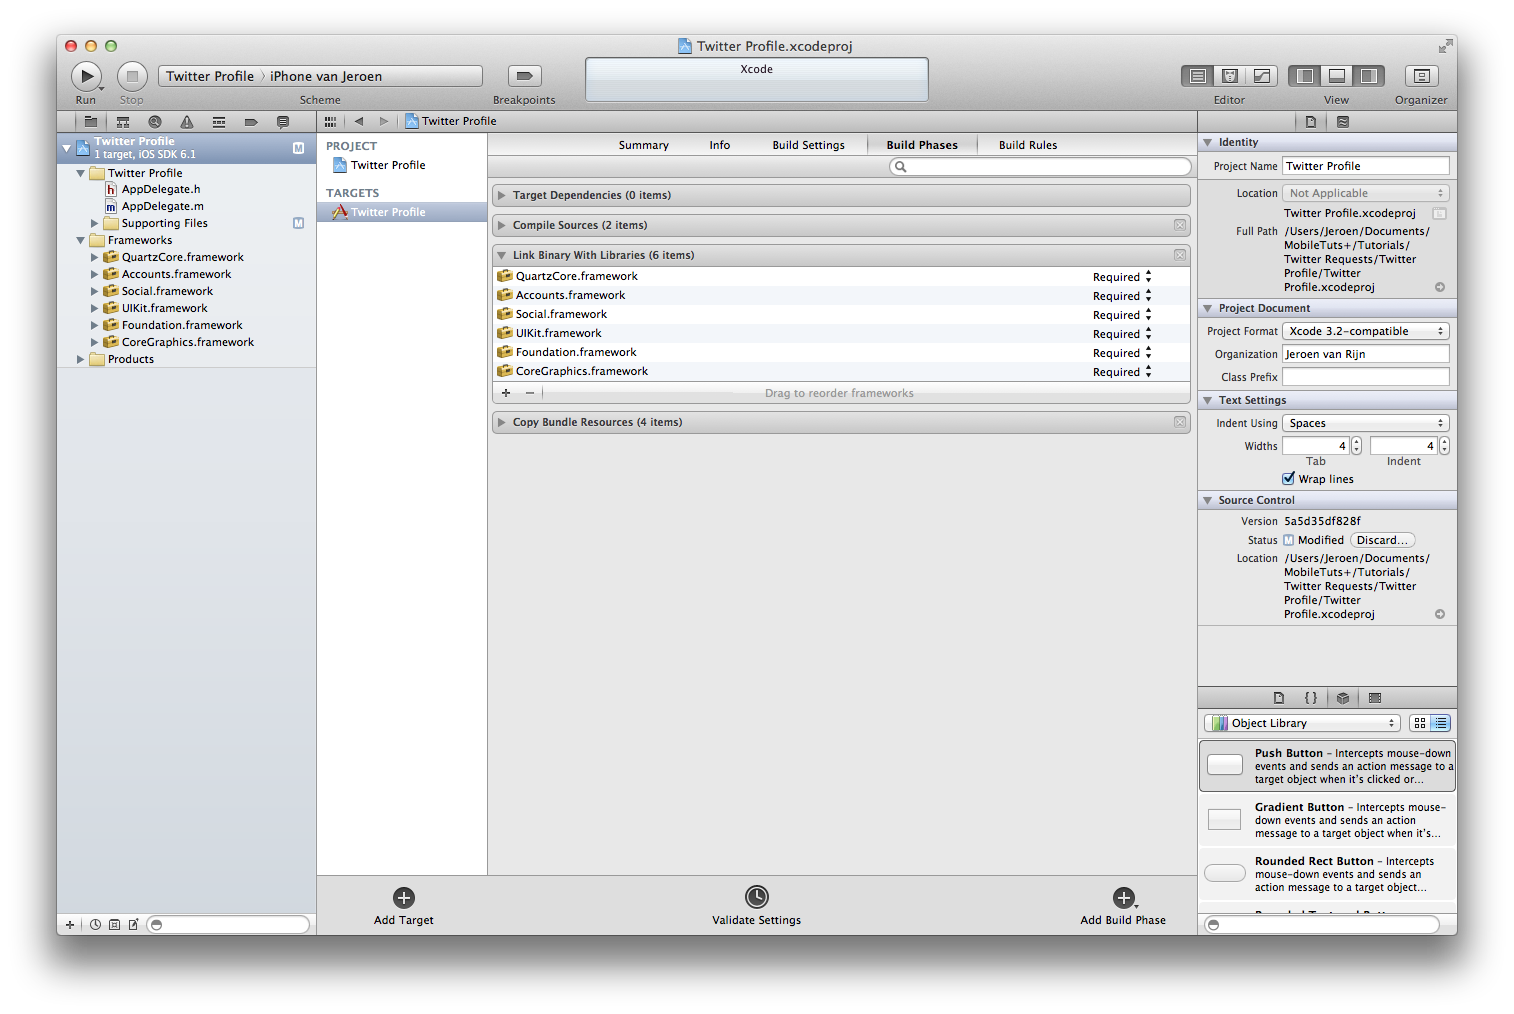Toggle the Wrap lines checkbox

click(x=1289, y=478)
